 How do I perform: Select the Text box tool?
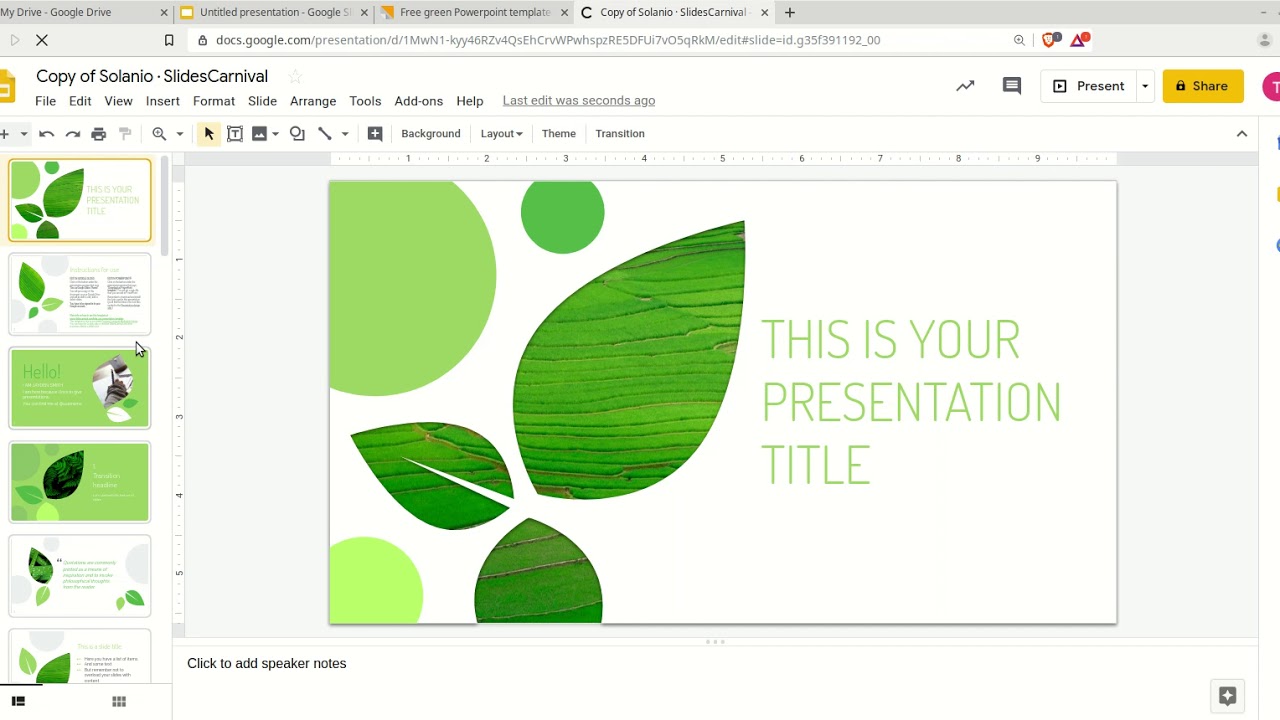[235, 134]
